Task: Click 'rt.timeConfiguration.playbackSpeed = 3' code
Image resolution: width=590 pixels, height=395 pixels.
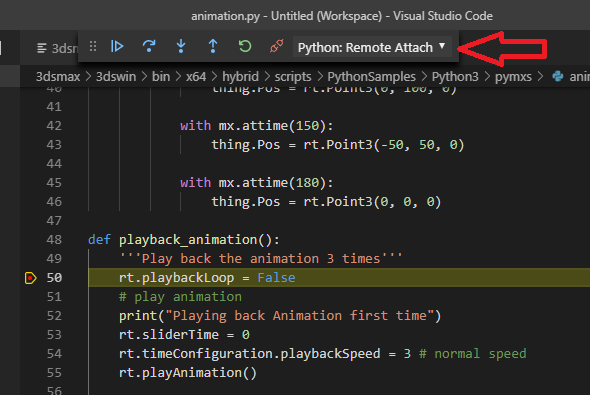Action: pos(265,354)
